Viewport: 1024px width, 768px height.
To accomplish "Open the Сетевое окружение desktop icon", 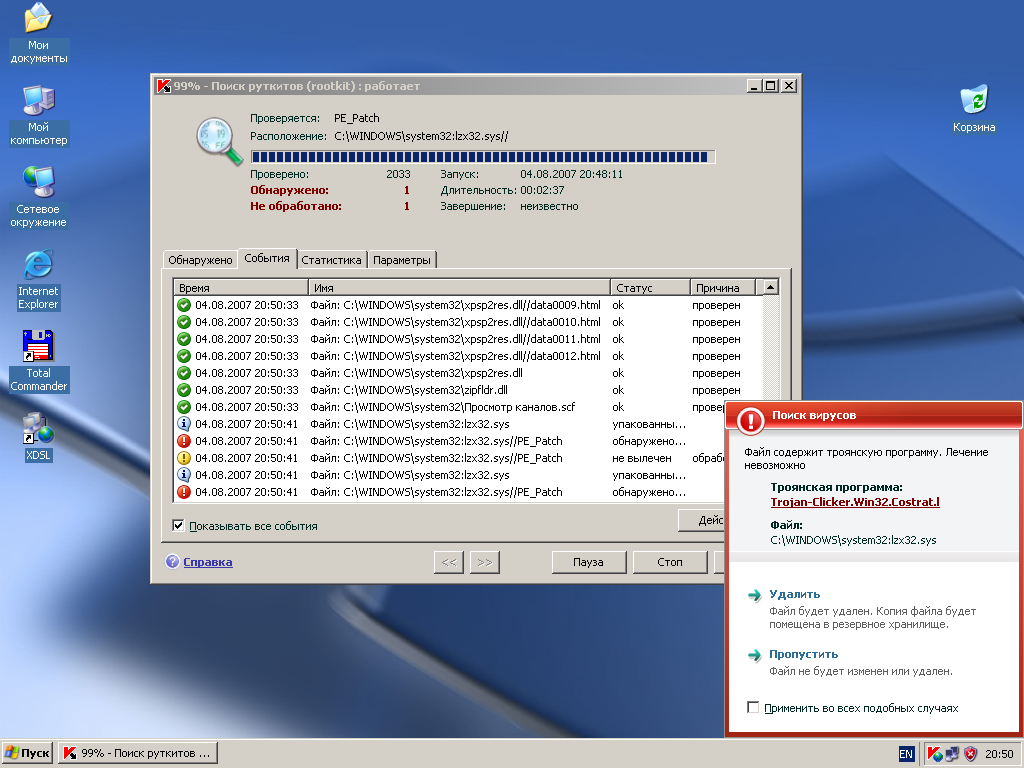I will click(38, 197).
